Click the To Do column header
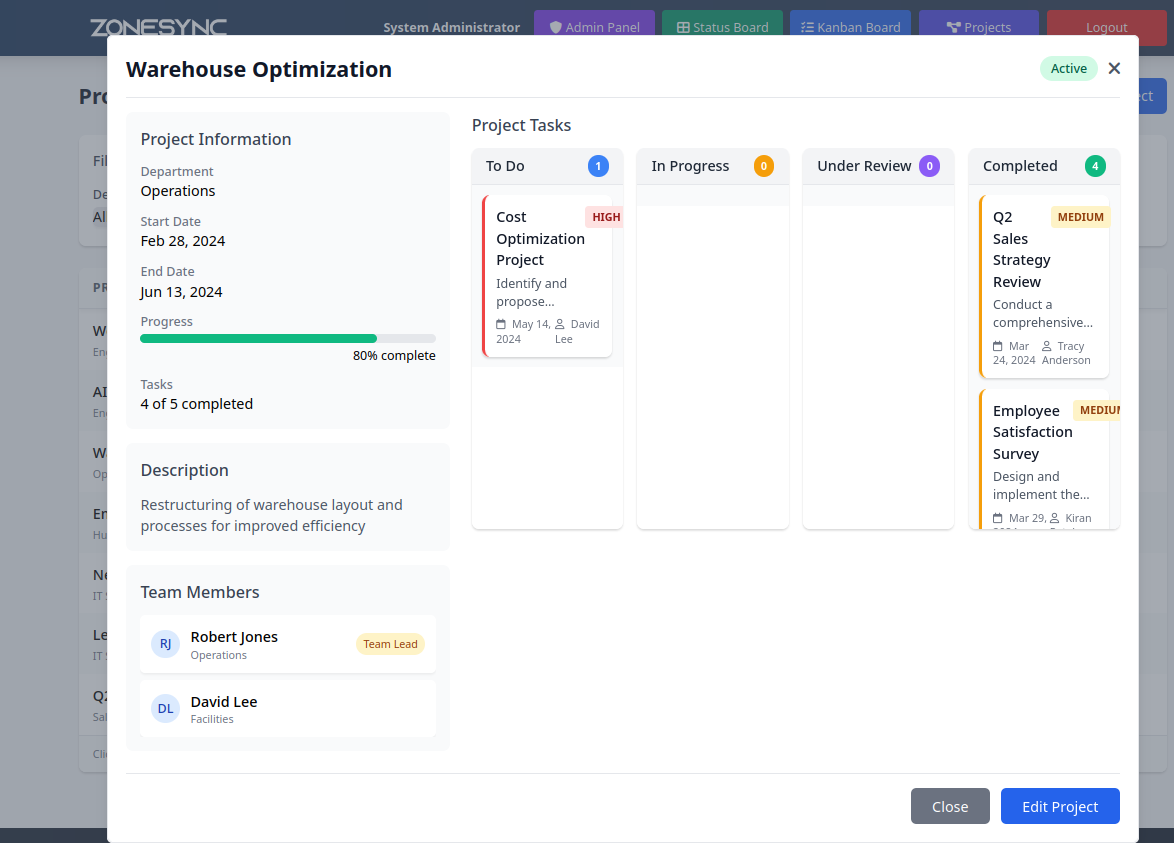The height and width of the screenshot is (843, 1174). 547,166
